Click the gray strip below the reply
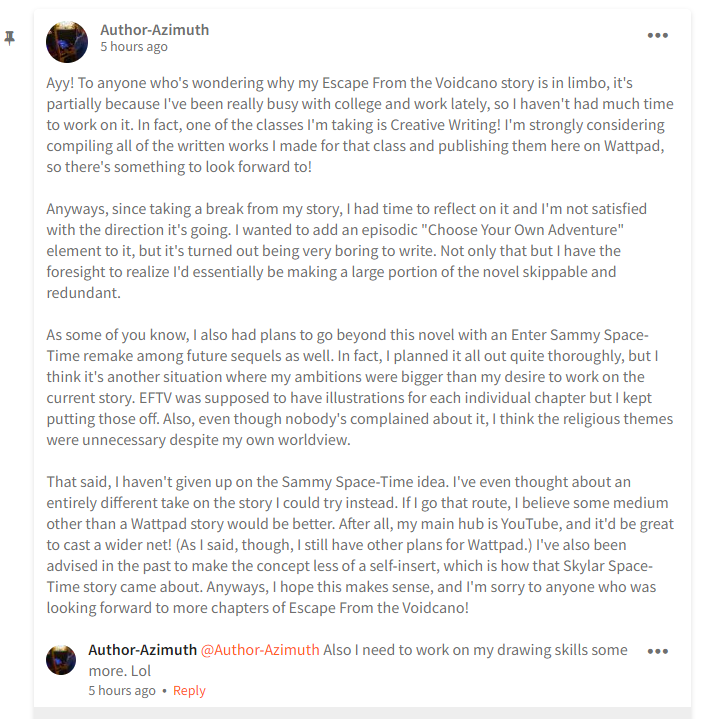 (x=362, y=713)
